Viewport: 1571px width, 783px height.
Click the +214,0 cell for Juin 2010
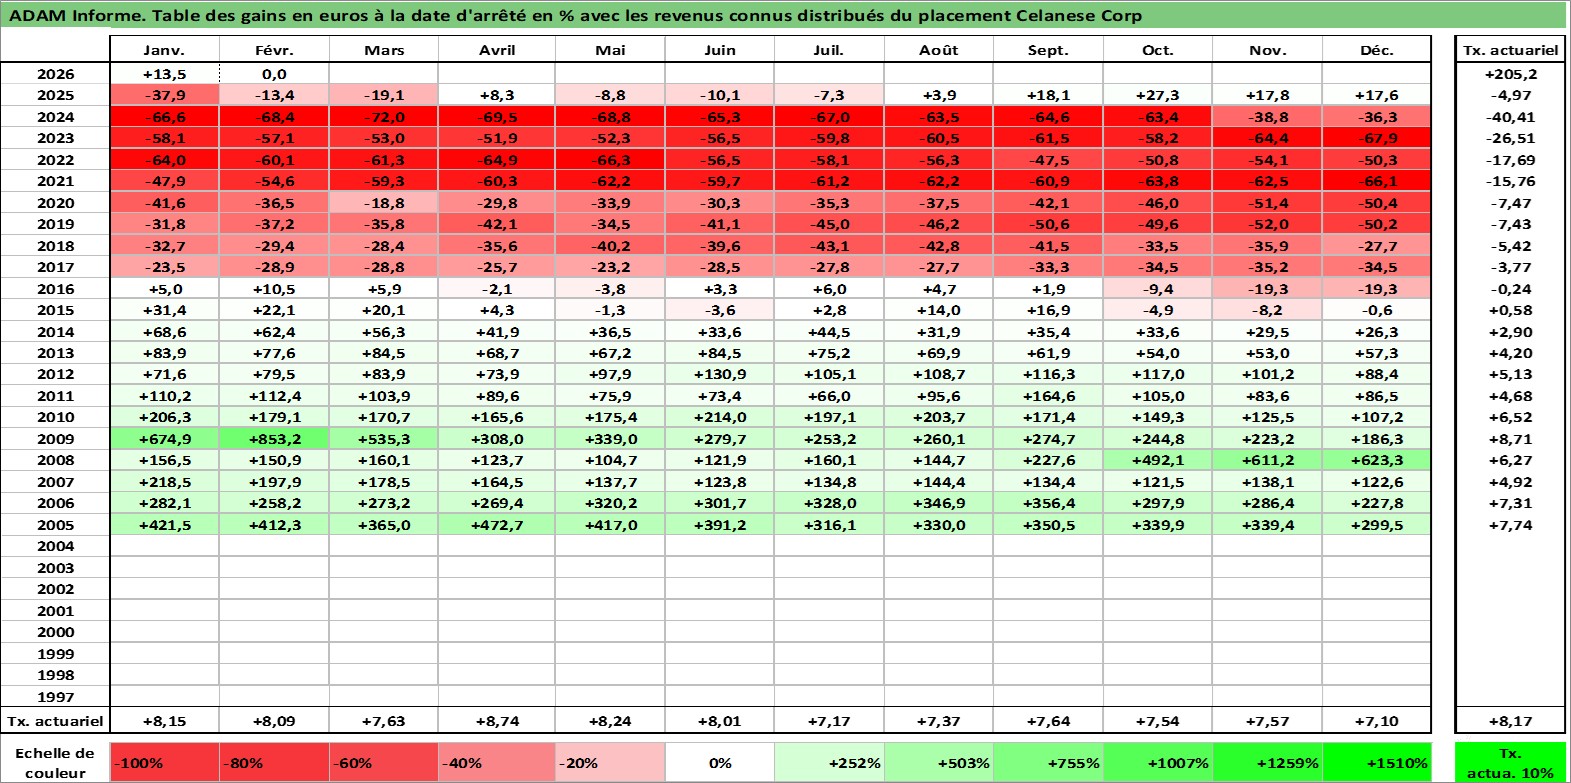(719, 417)
